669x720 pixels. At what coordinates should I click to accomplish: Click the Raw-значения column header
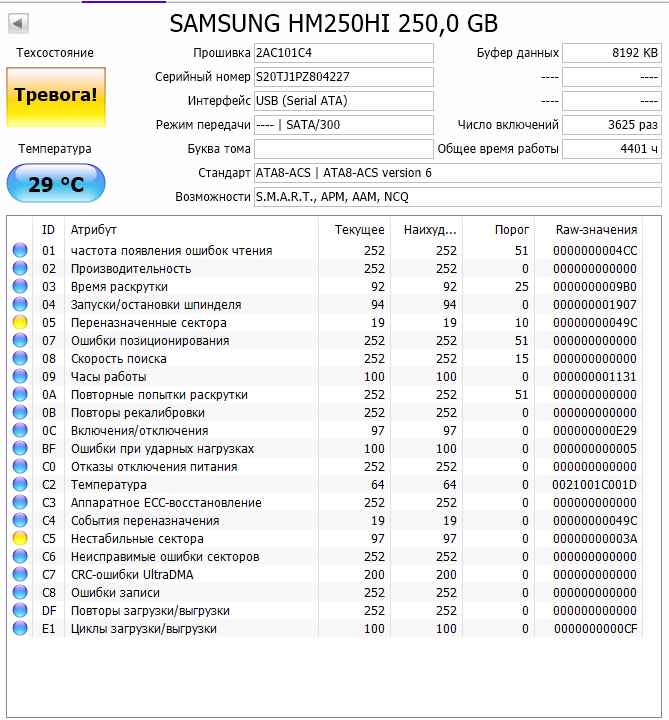(588, 229)
